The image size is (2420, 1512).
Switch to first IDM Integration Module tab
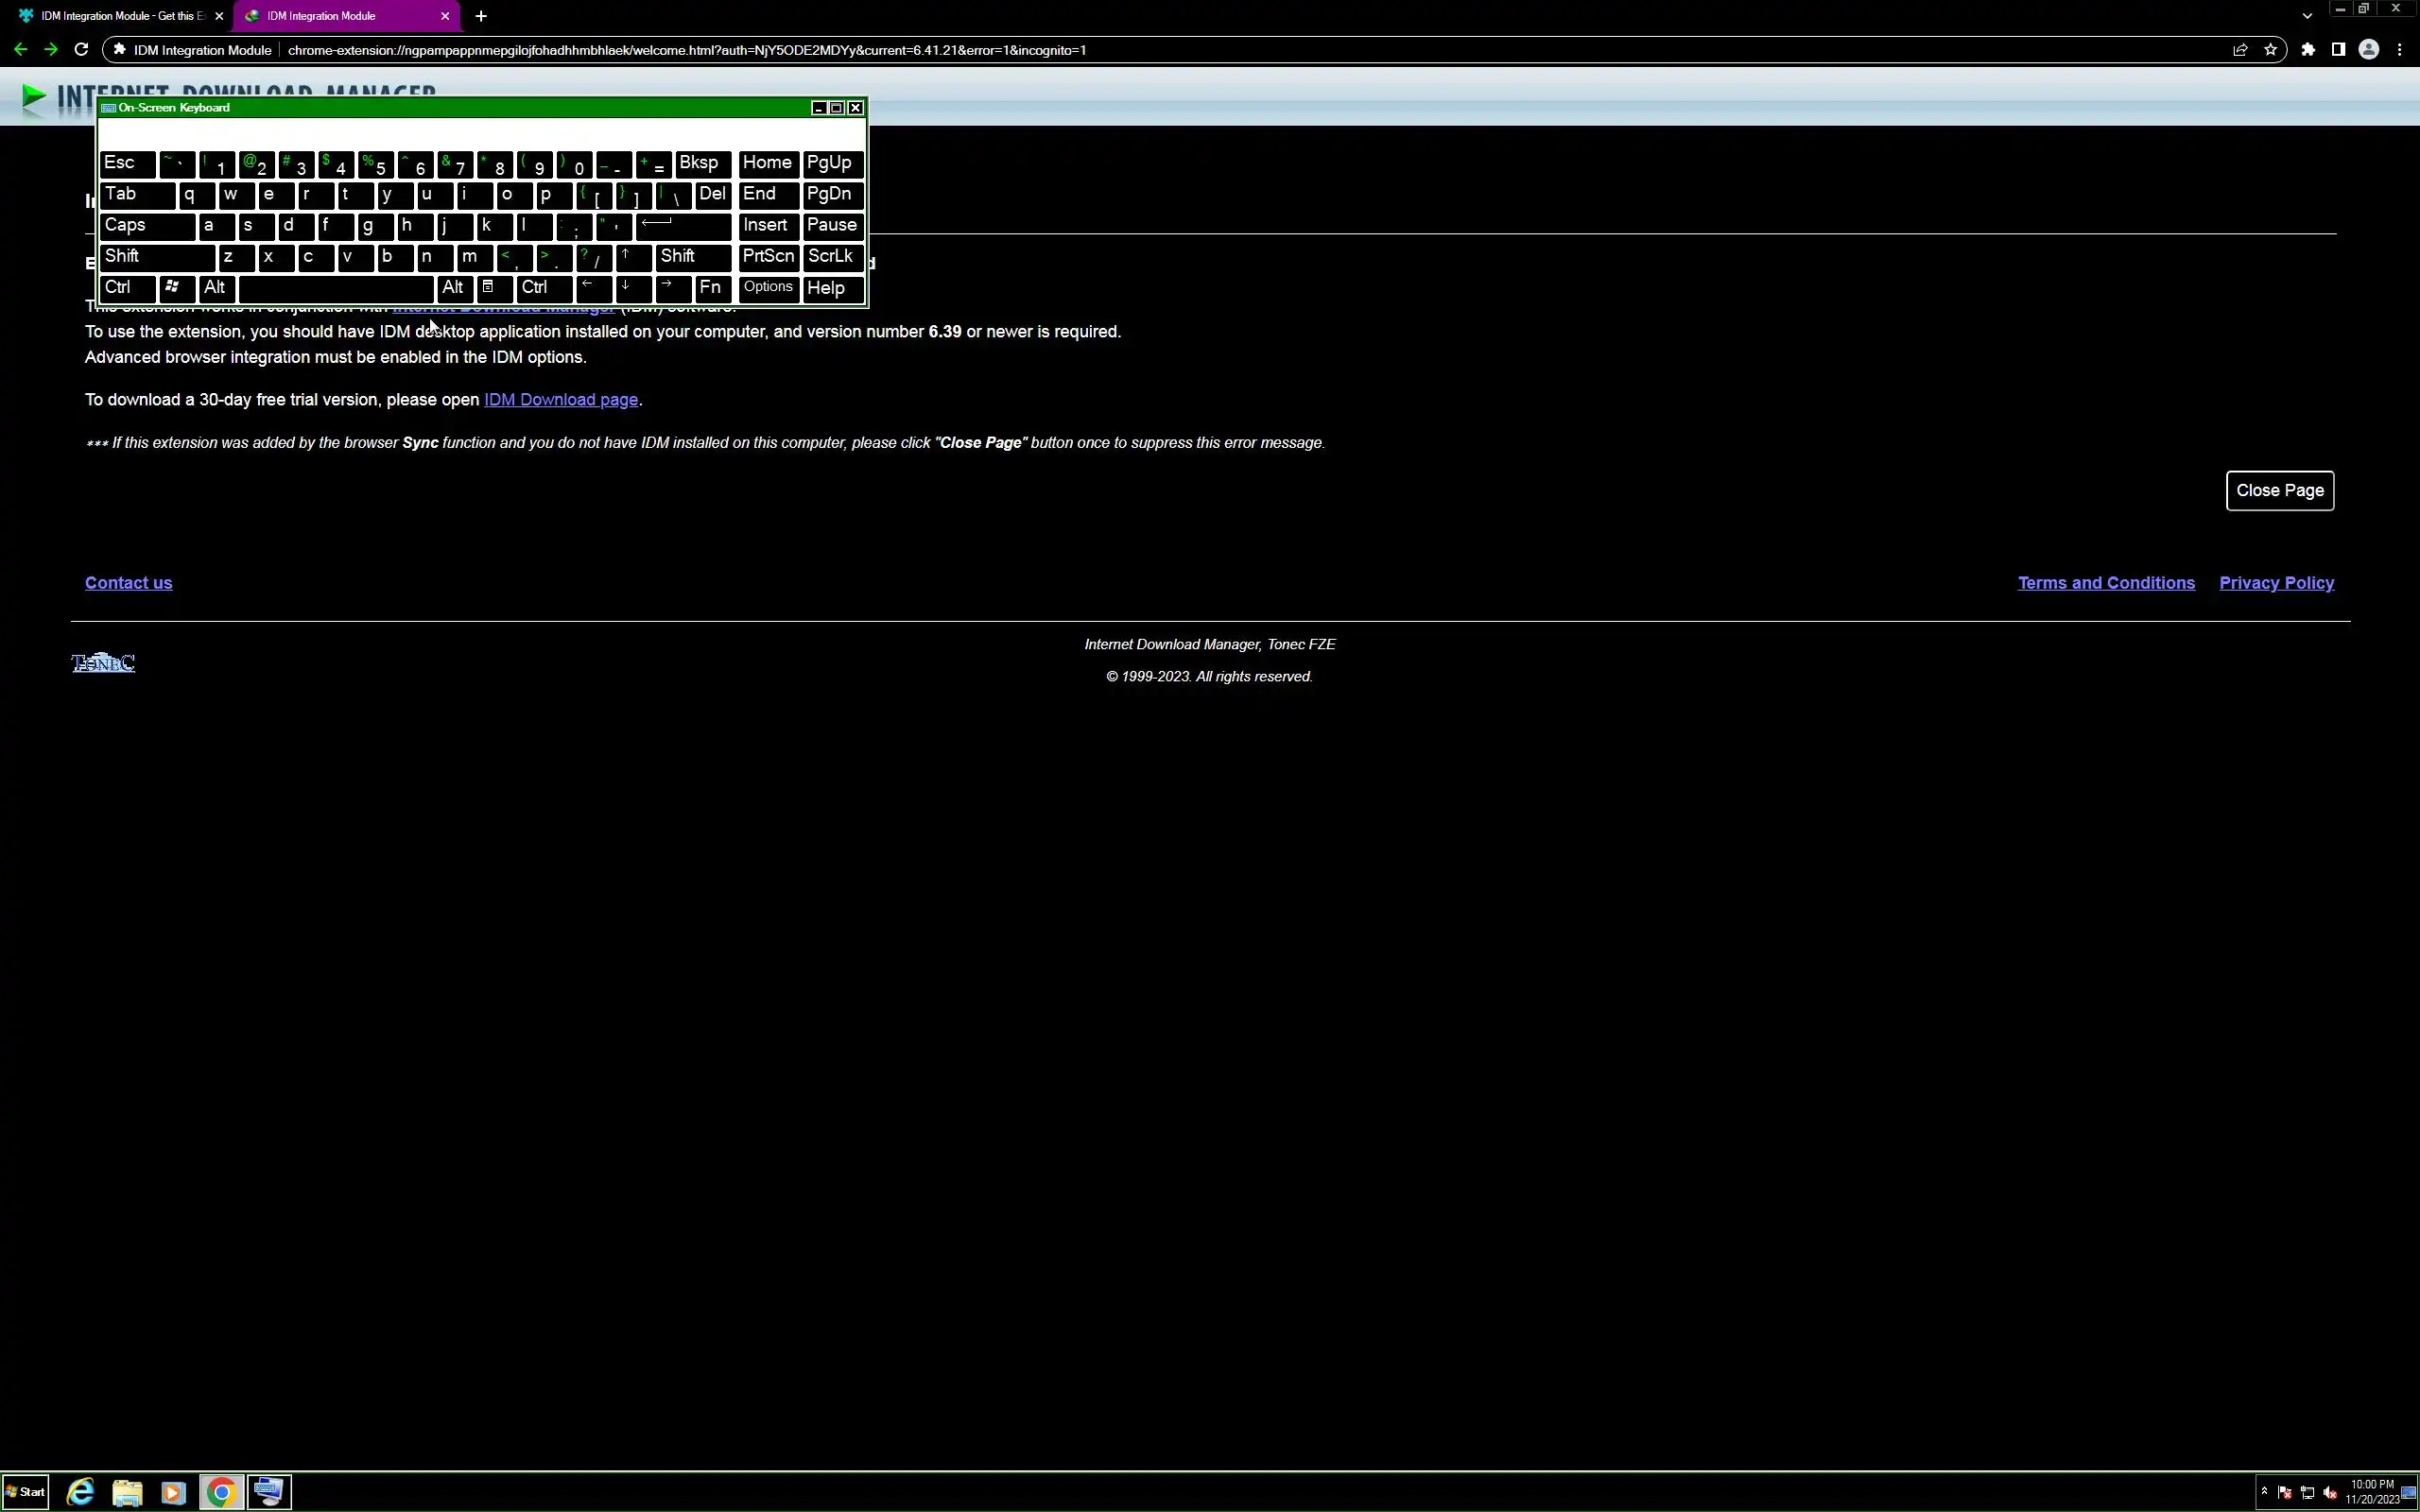click(x=120, y=16)
